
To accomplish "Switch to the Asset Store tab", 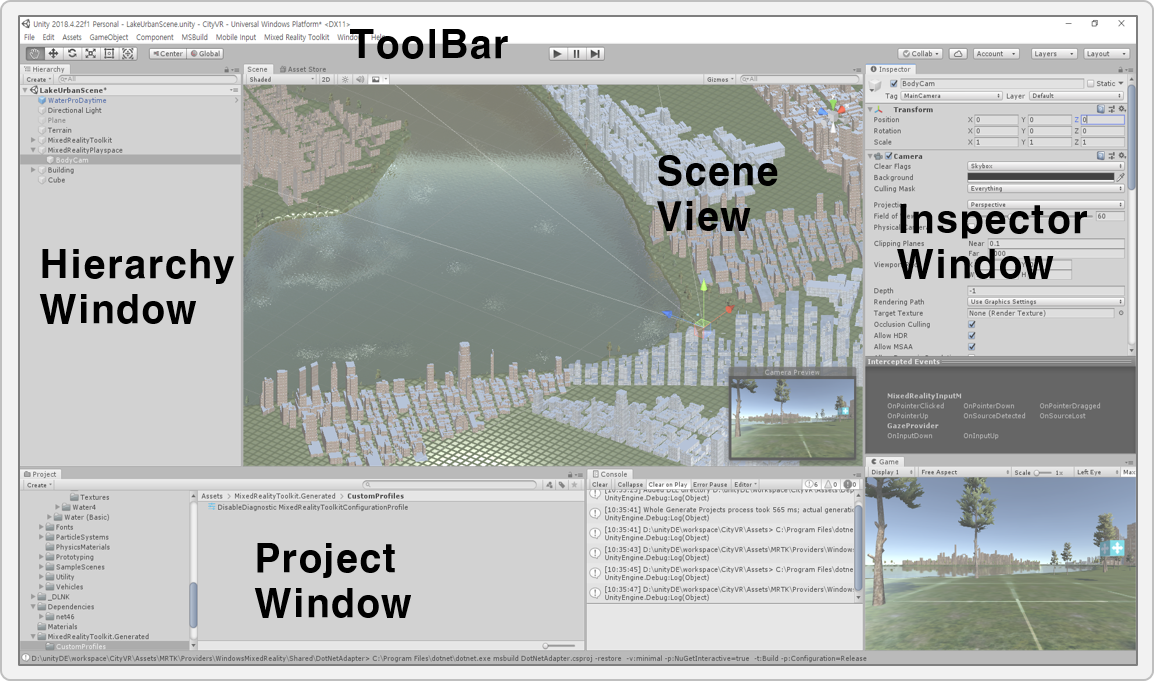I will [302, 69].
